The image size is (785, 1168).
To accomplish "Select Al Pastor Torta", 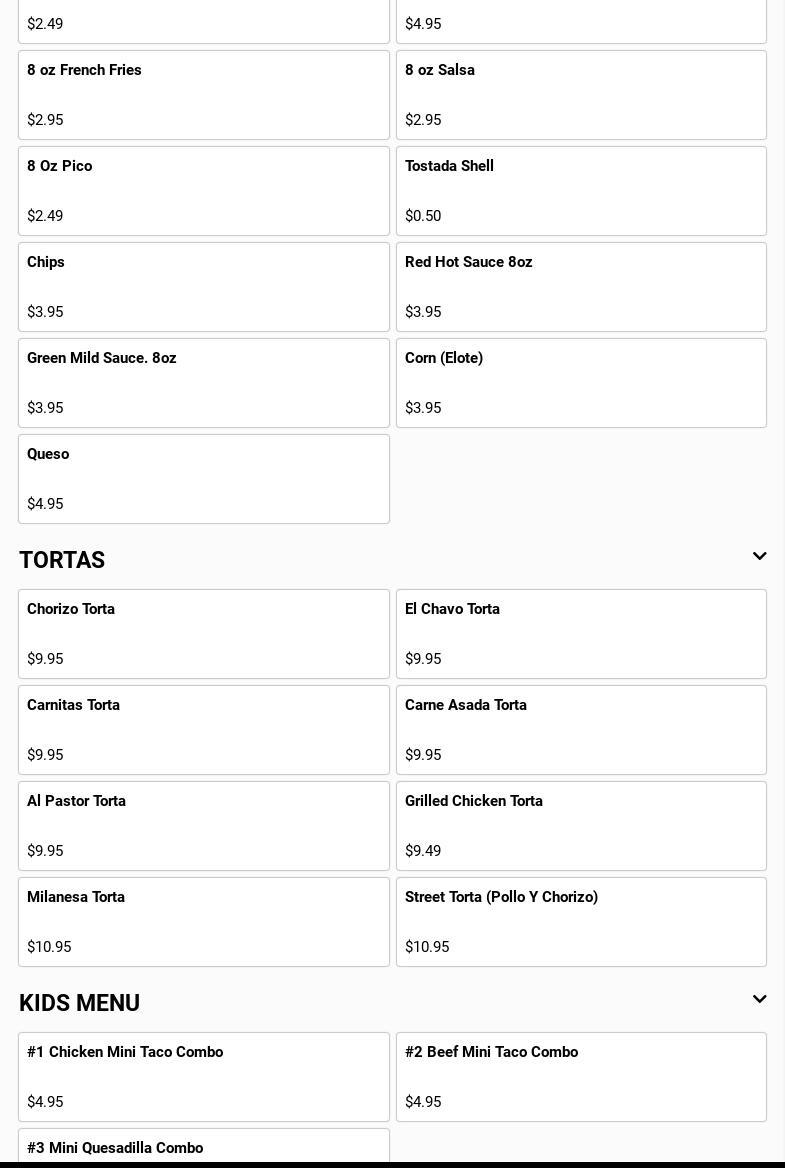I will coord(203,826).
